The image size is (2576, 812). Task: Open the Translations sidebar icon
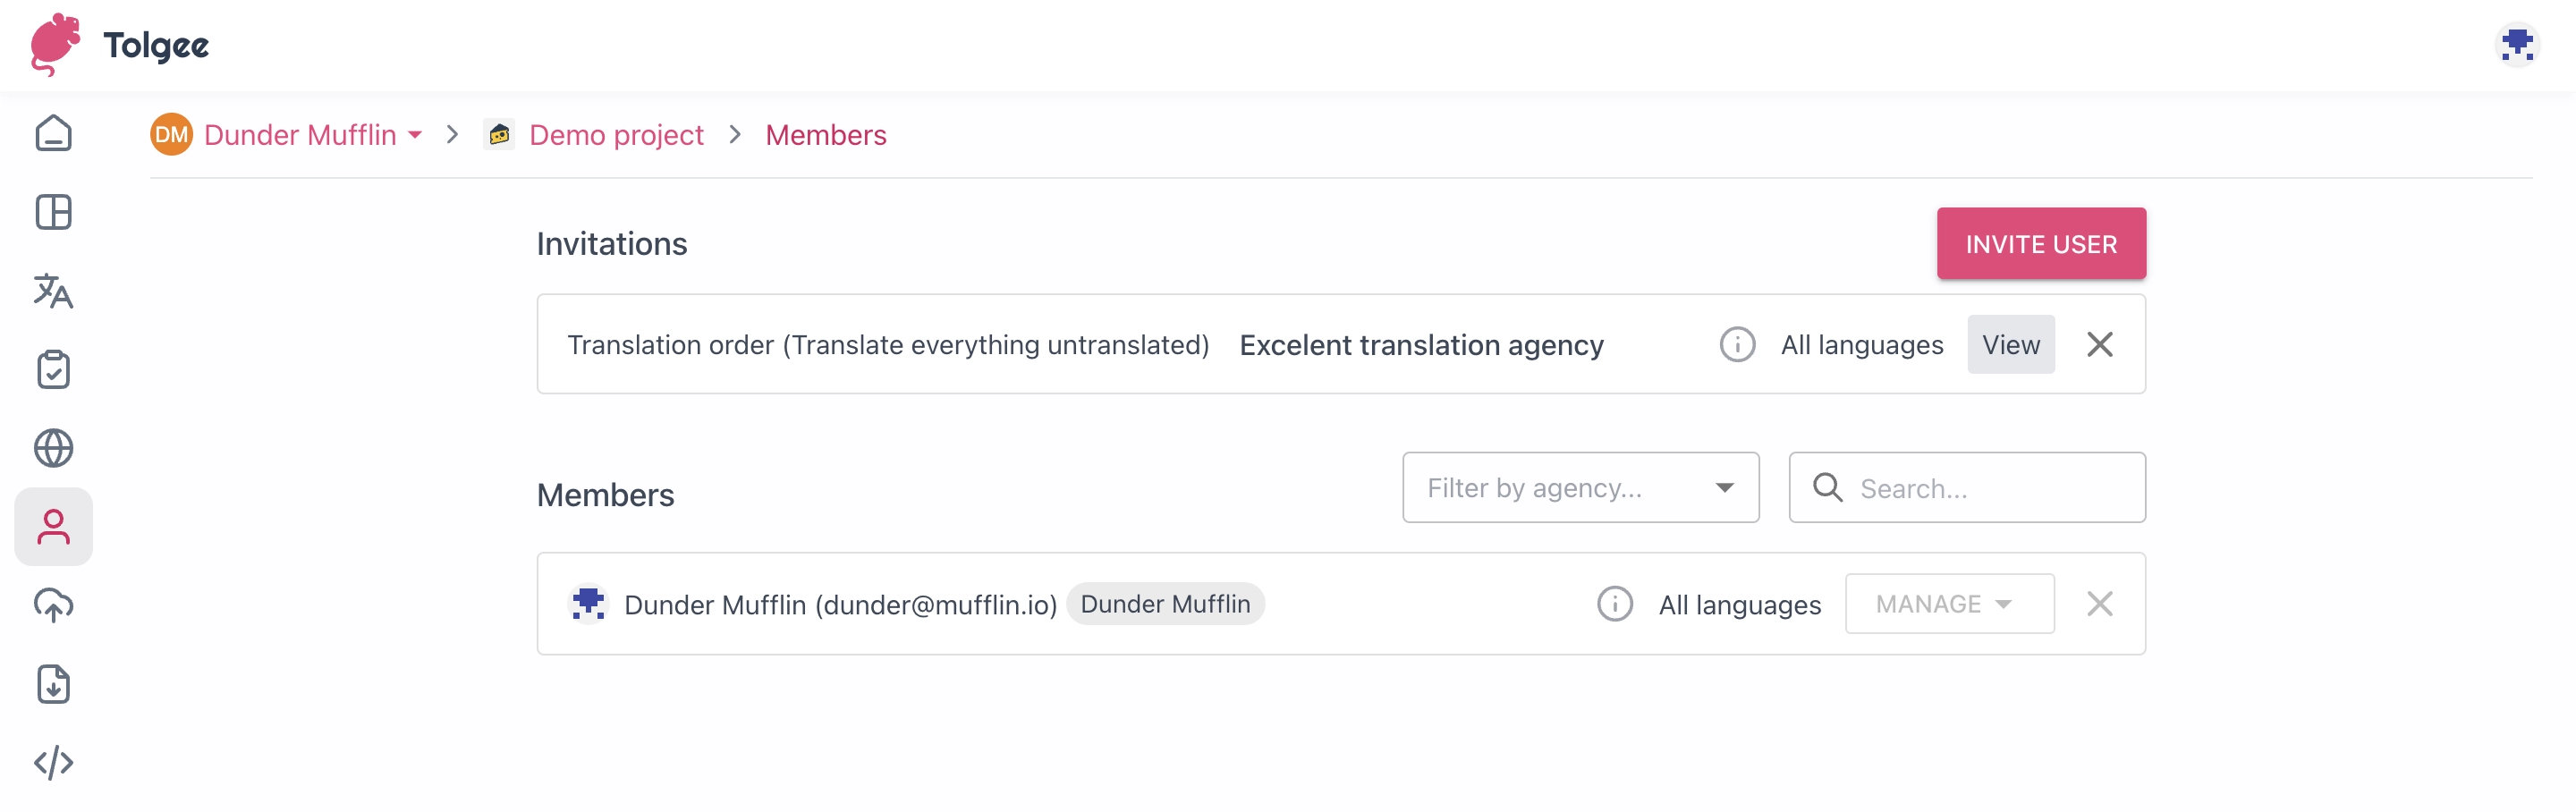point(53,291)
